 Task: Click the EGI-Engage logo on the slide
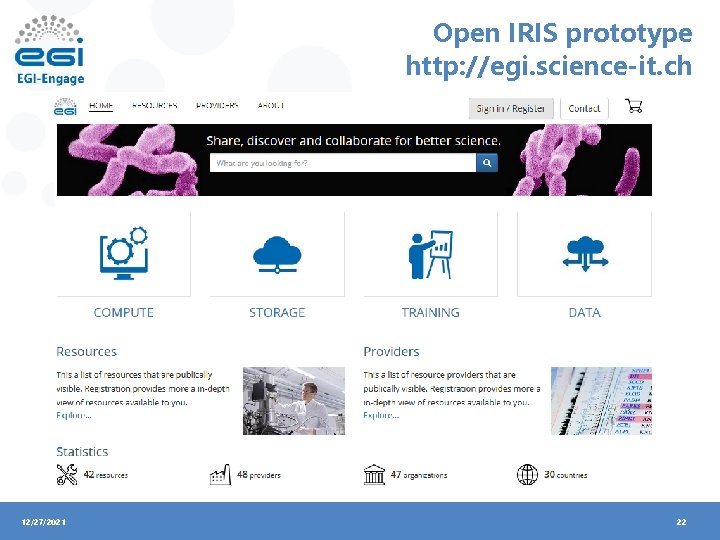click(x=50, y=50)
